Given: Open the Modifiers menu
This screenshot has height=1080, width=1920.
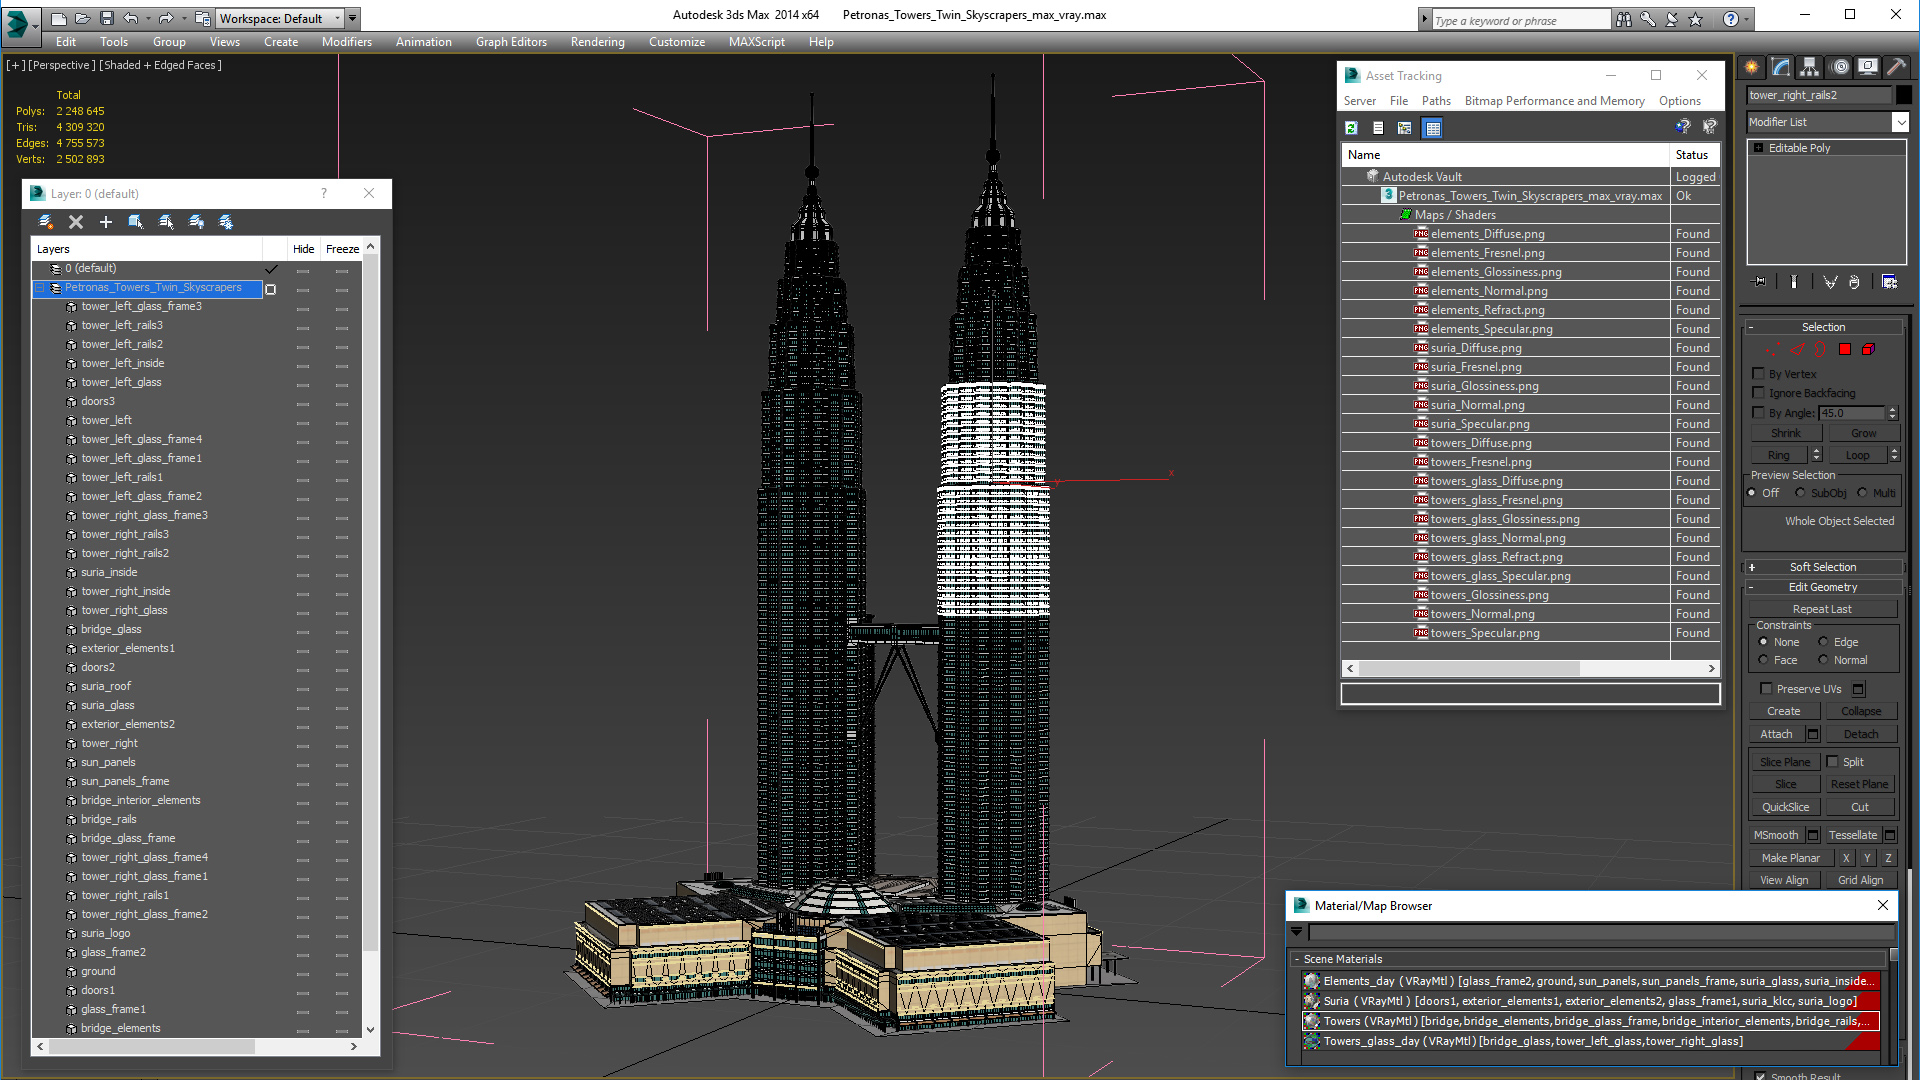Looking at the screenshot, I should [x=347, y=42].
